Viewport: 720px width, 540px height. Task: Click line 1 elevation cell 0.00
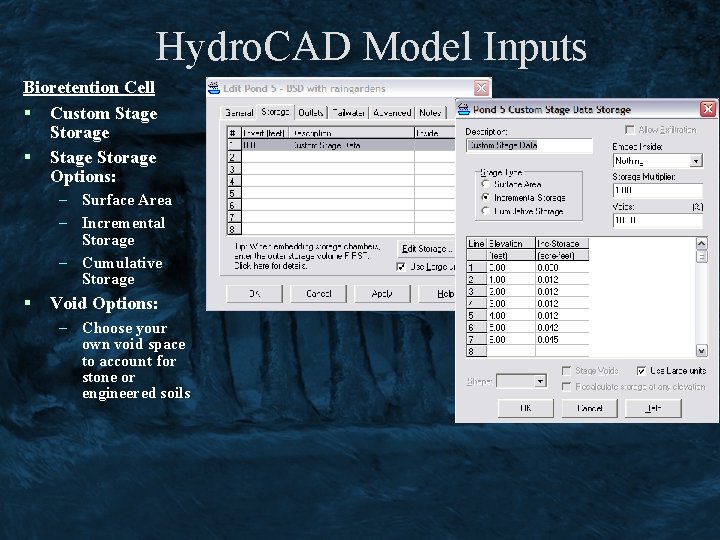pyautogui.click(x=511, y=267)
